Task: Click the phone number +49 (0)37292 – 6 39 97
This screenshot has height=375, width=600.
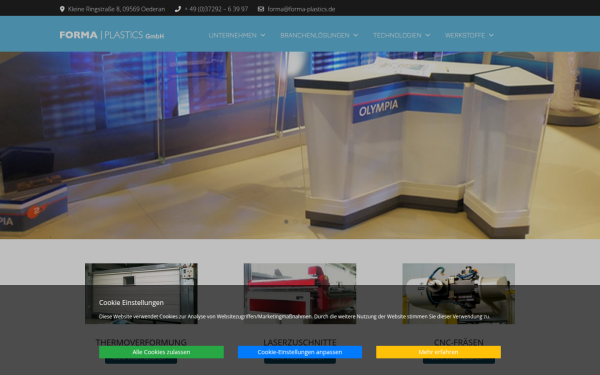Action: (x=216, y=9)
